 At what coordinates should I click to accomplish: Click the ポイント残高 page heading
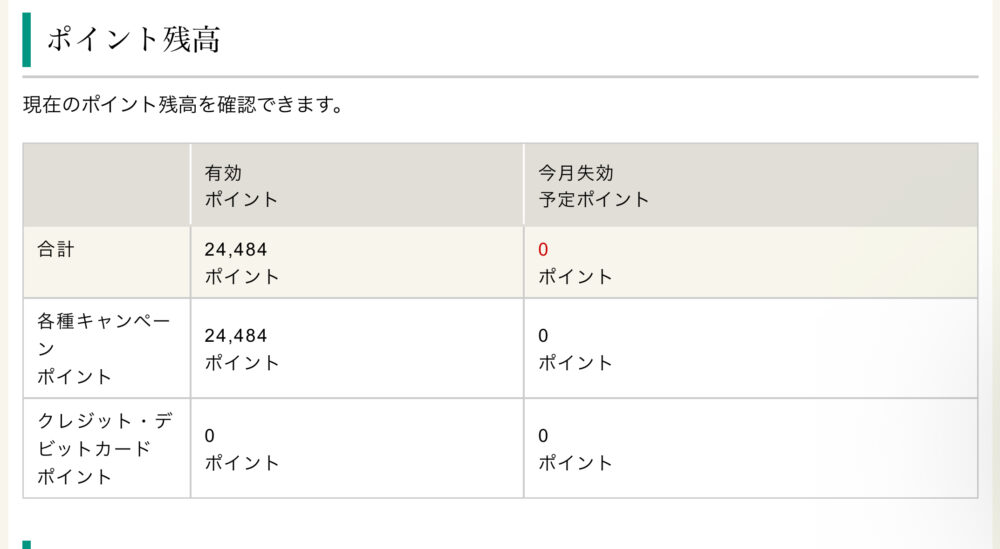(x=134, y=40)
